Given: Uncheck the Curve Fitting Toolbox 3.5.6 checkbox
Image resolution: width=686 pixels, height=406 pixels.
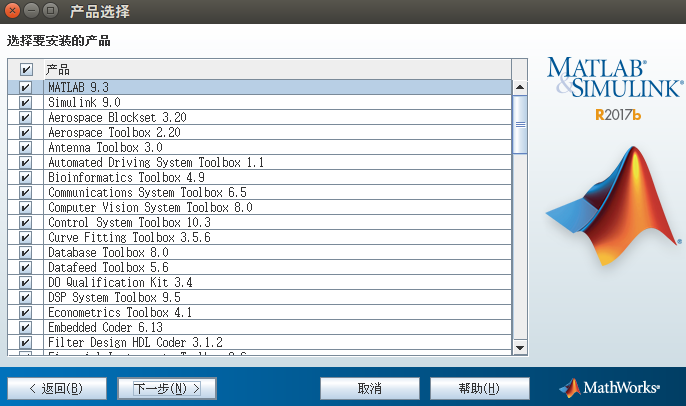Looking at the screenshot, I should [x=25, y=238].
